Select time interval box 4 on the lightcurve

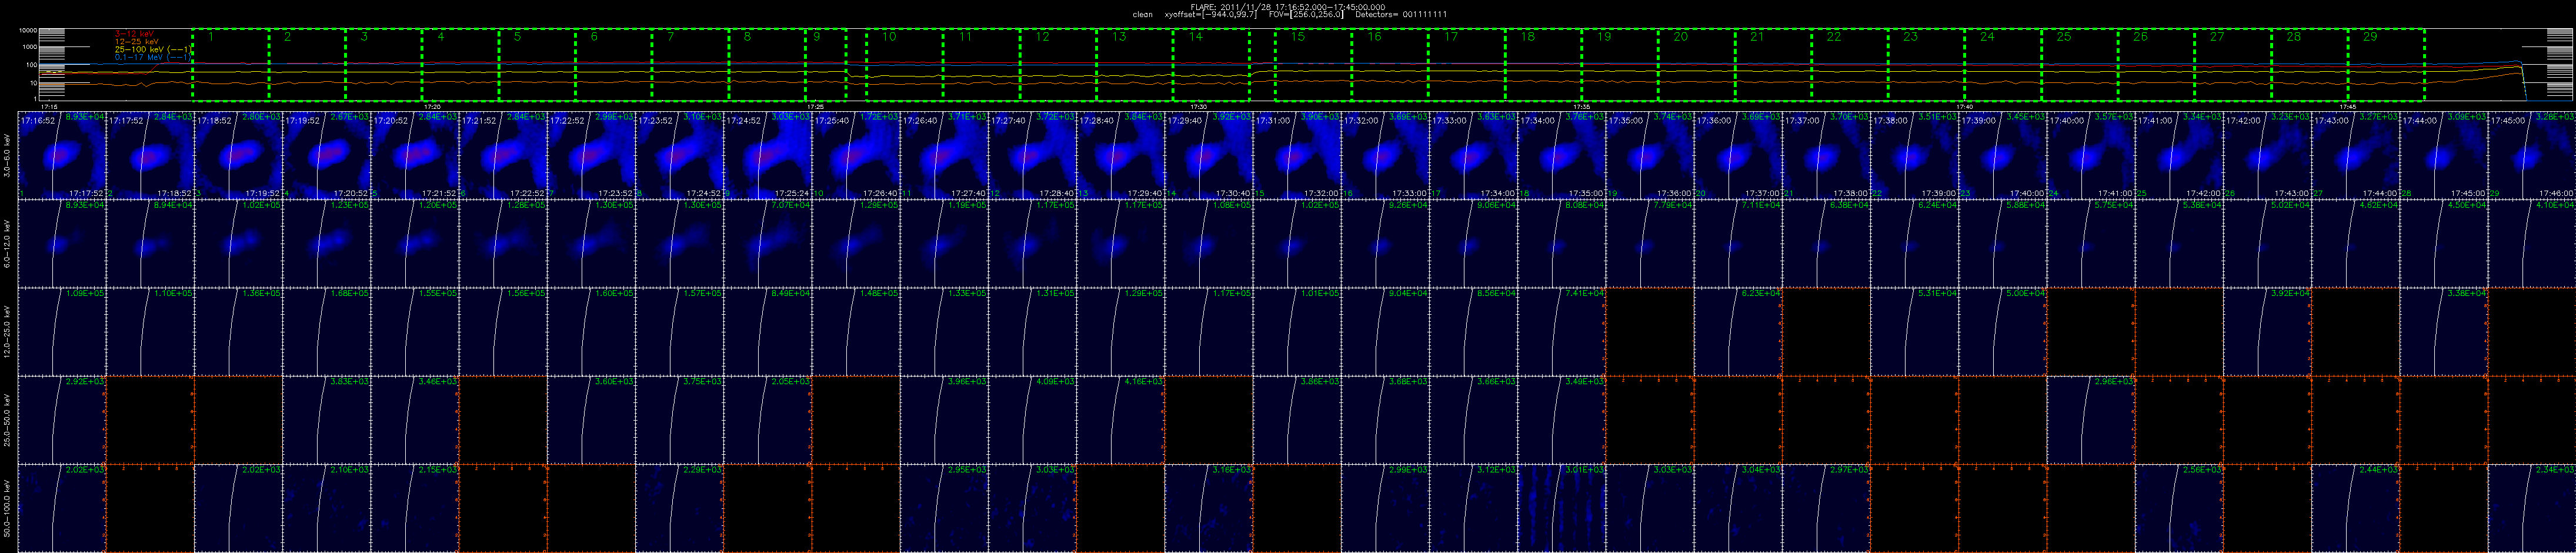coord(460,64)
